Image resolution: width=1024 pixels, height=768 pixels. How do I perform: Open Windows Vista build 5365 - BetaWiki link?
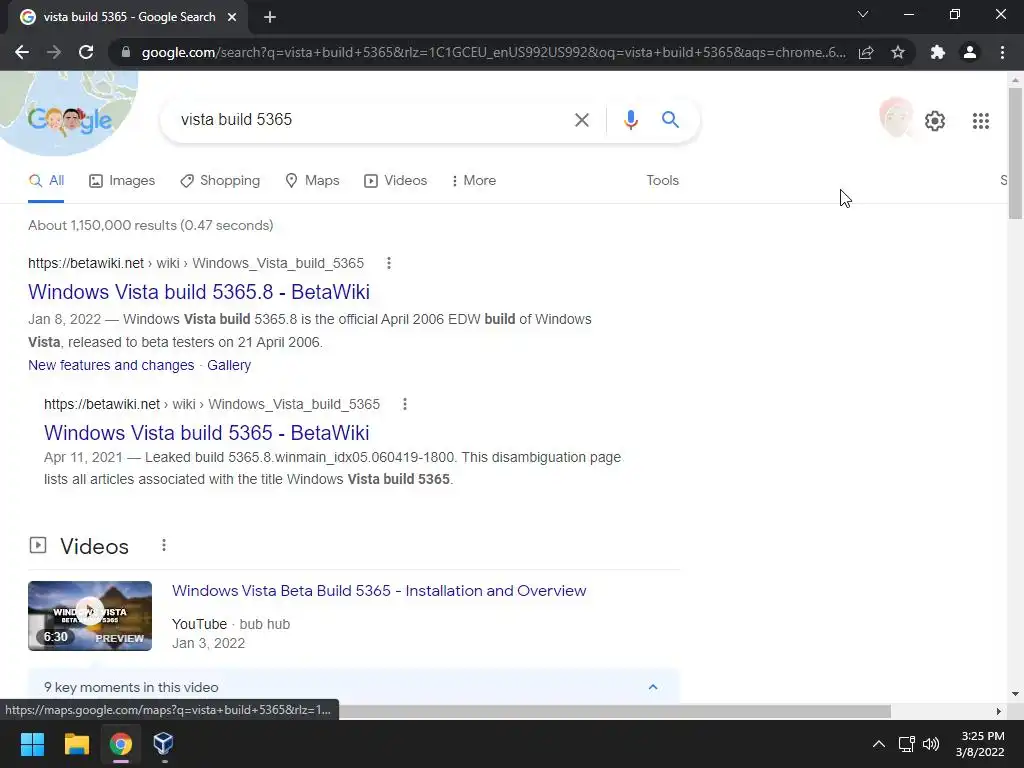click(x=206, y=433)
